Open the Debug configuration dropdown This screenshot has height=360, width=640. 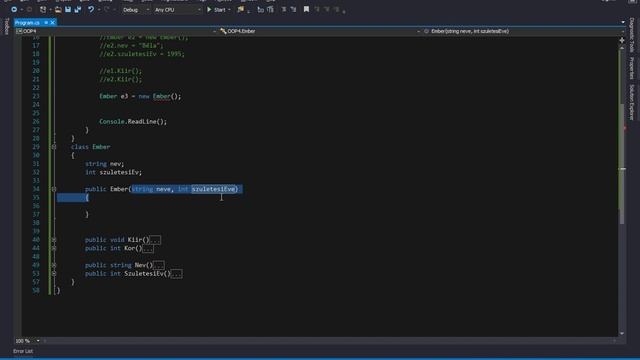pos(136,10)
